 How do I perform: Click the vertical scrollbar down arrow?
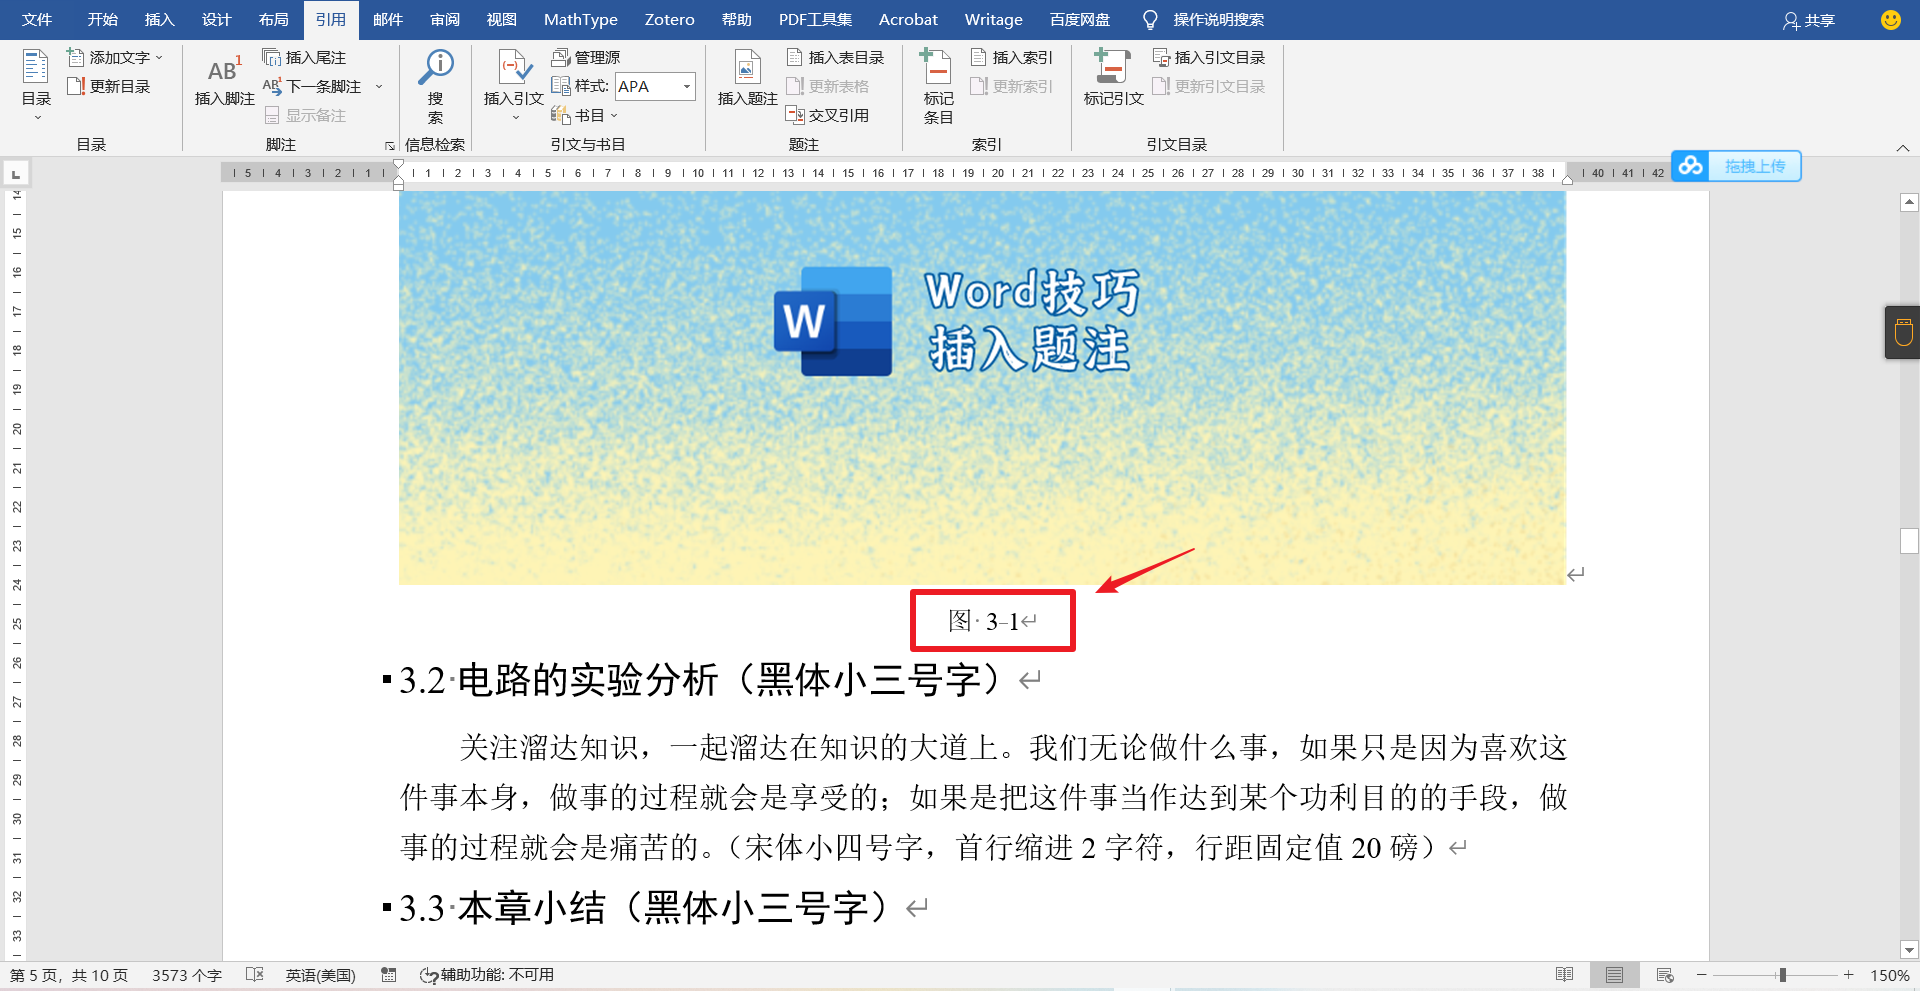tap(1909, 950)
